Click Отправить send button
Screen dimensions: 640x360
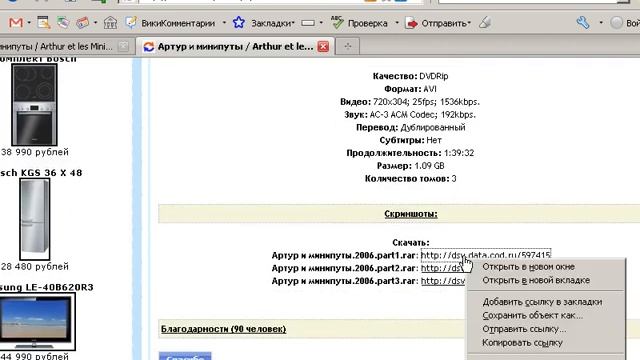[438, 23]
